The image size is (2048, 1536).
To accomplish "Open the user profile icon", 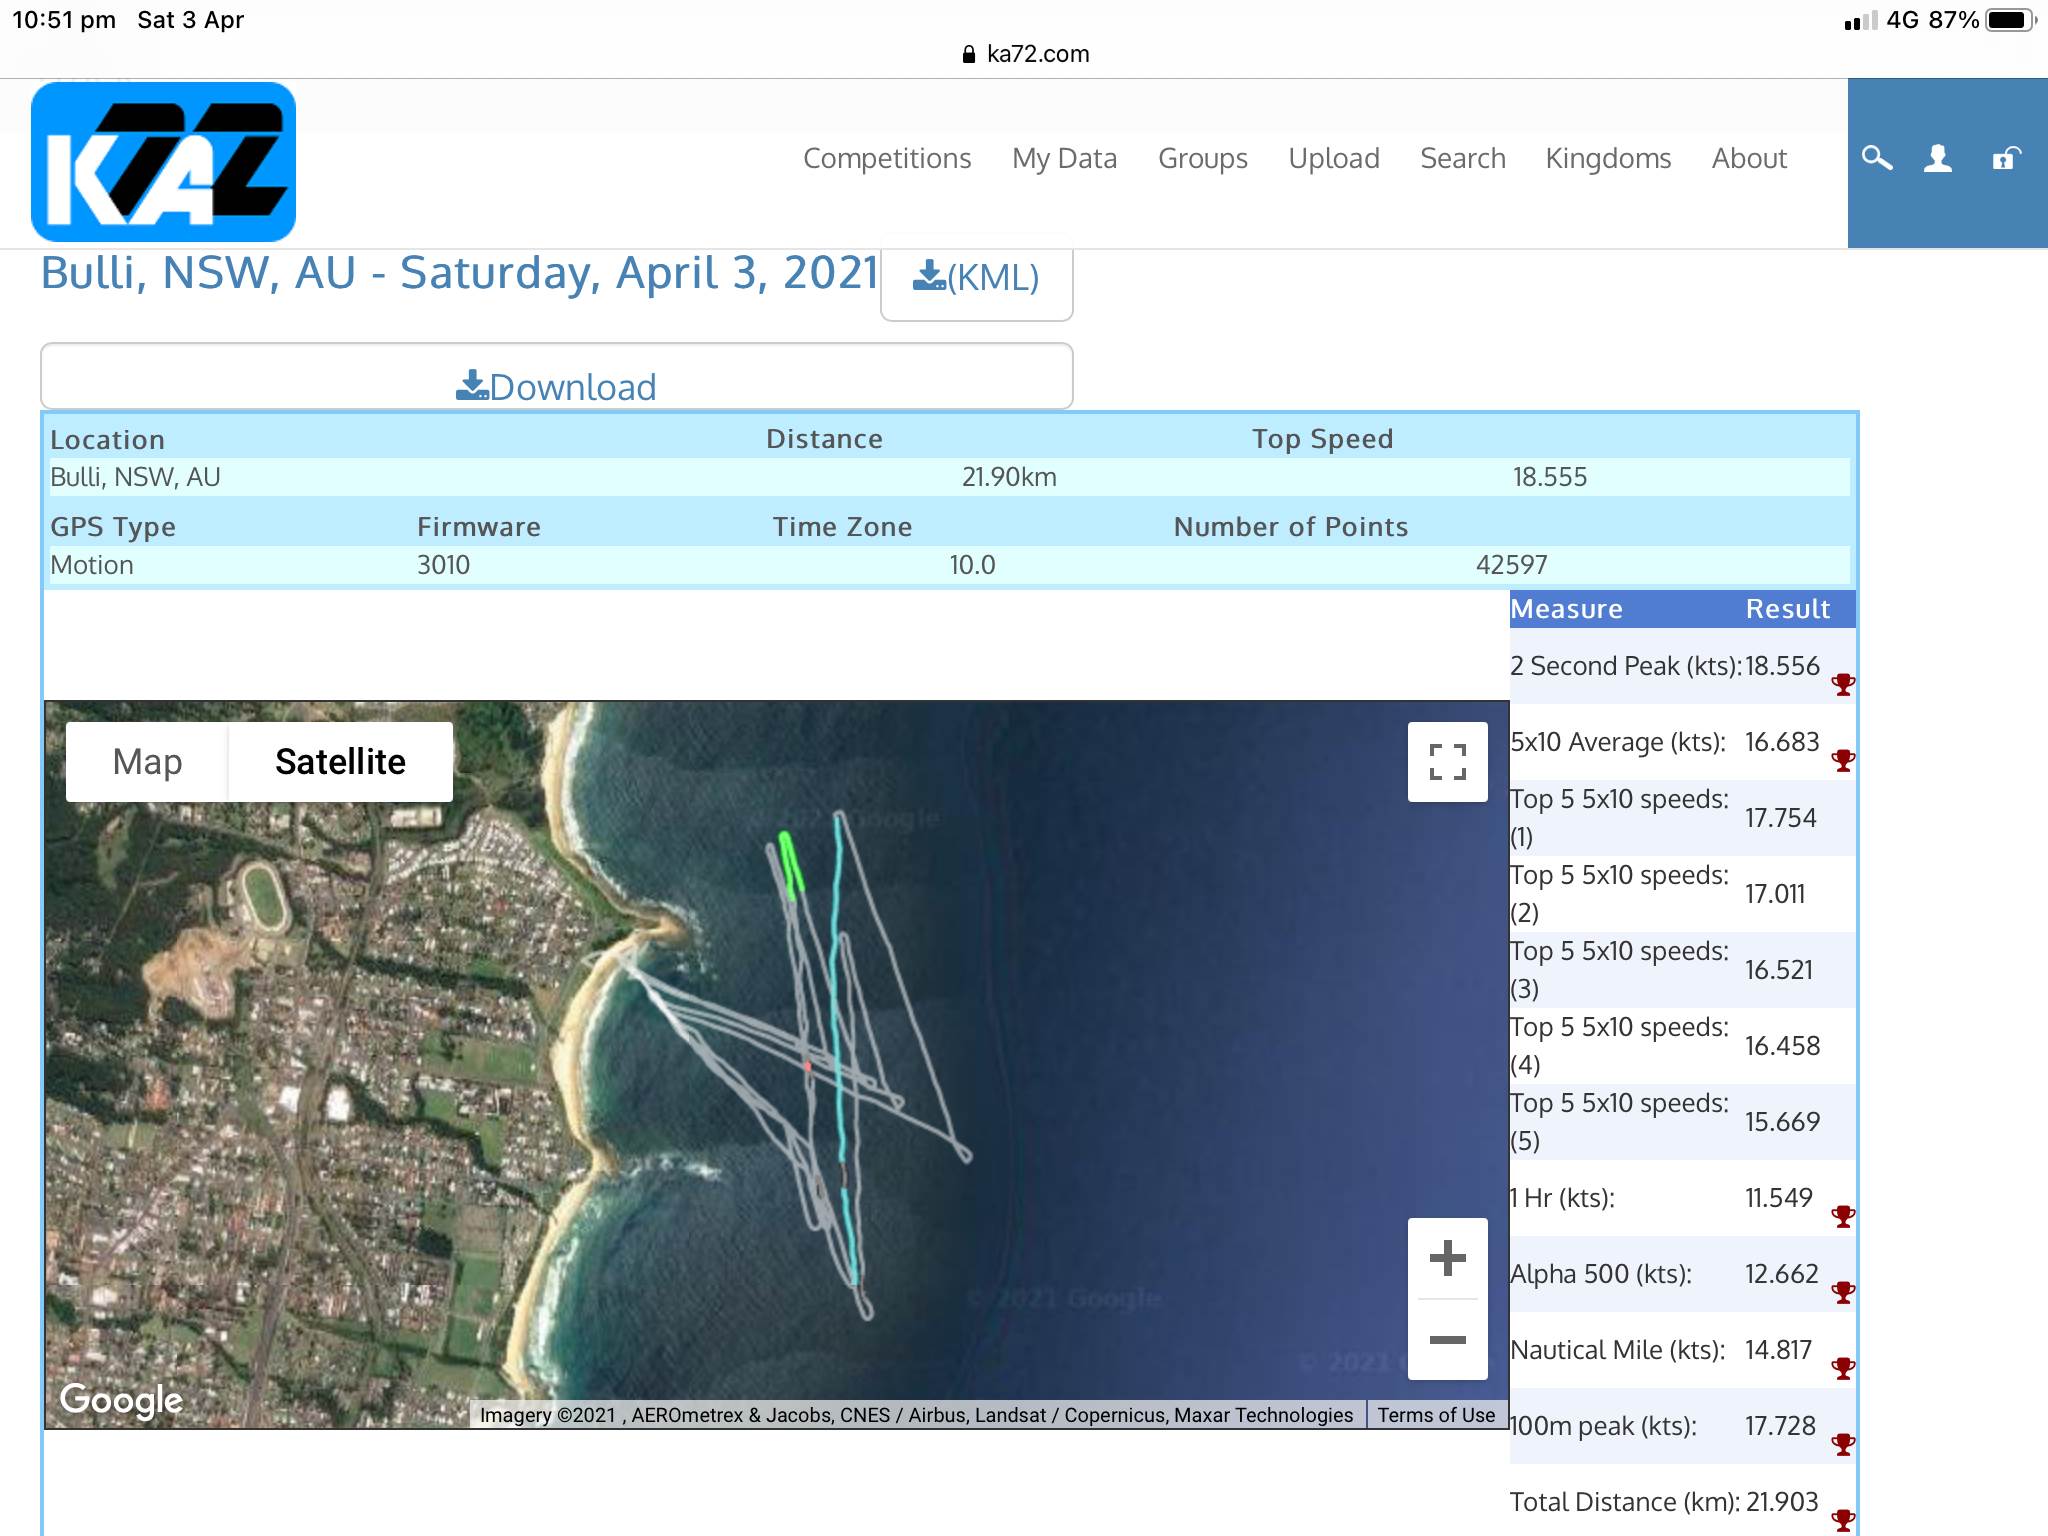I will click(x=1938, y=158).
